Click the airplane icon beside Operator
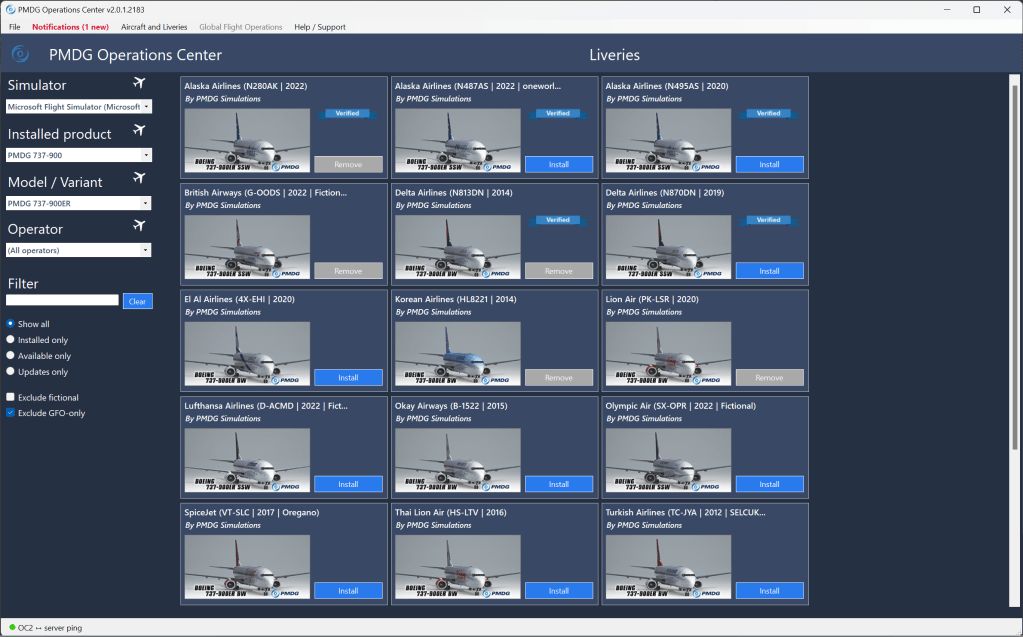The image size is (1023, 637). 139,227
